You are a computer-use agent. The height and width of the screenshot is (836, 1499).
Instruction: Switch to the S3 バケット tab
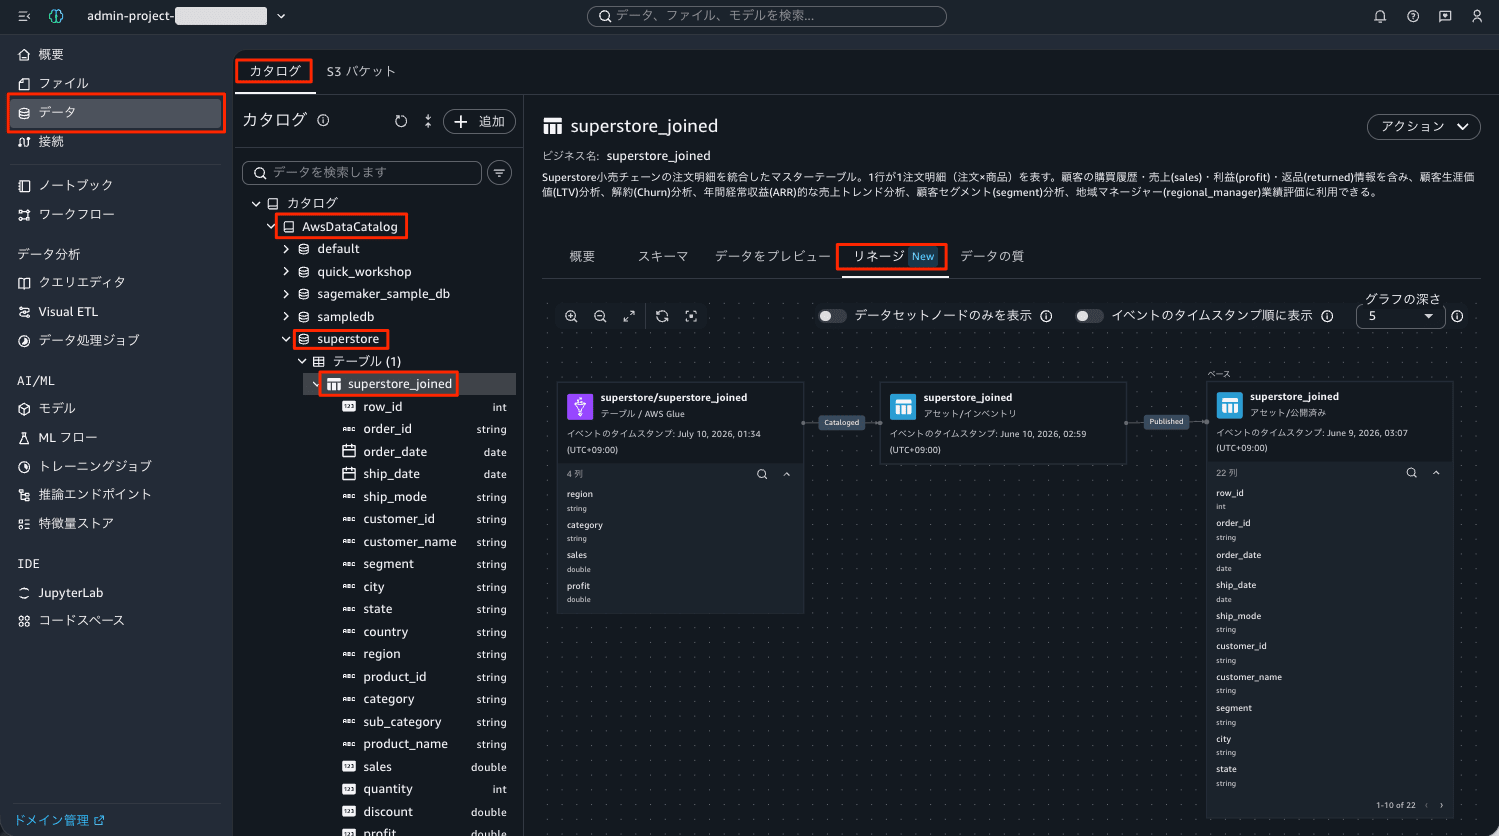(361, 71)
